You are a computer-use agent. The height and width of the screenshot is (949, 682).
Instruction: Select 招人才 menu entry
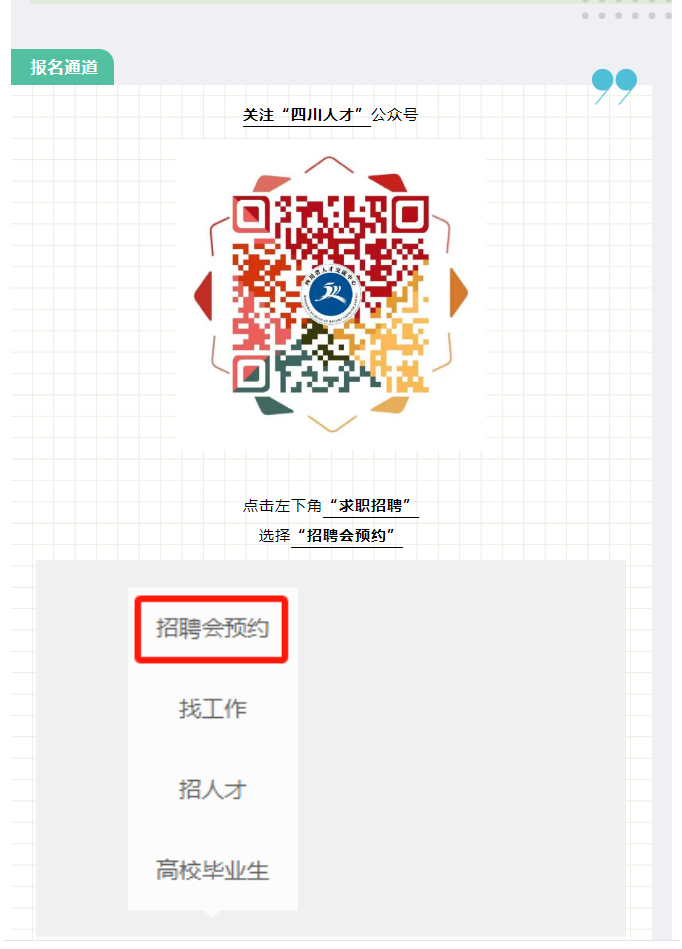[212, 789]
